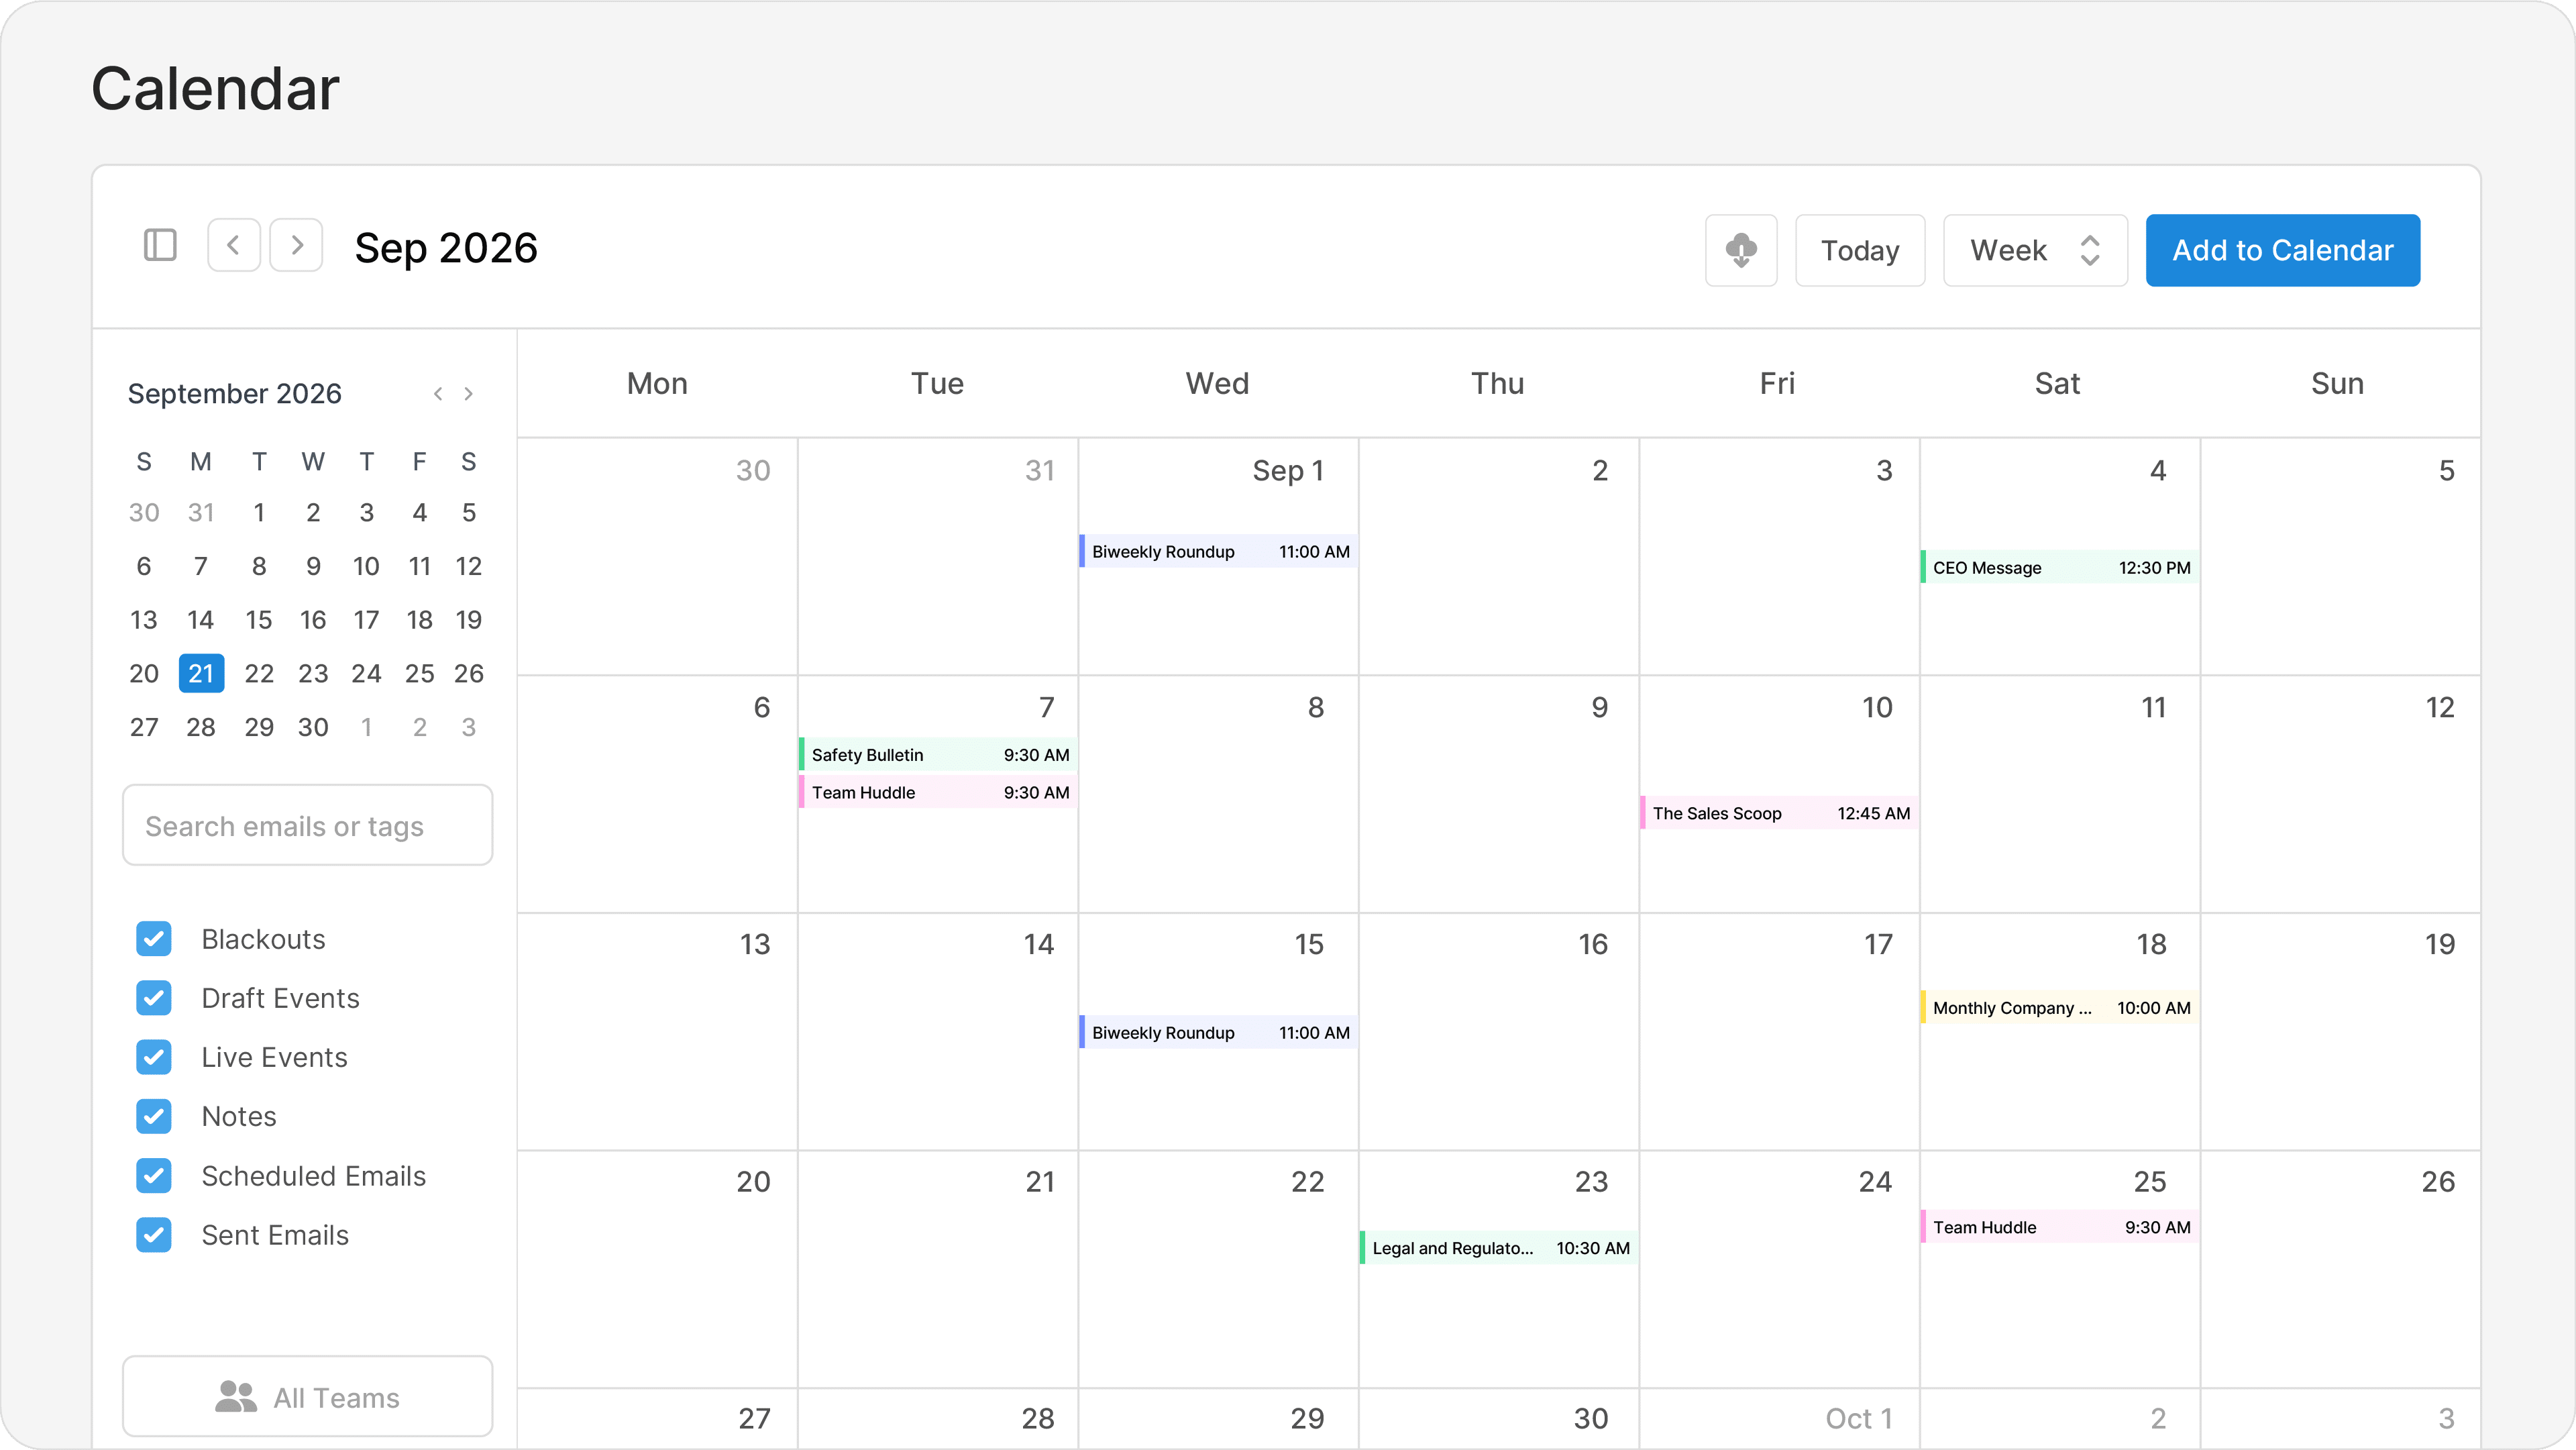
Task: Open the Week view dropdown
Action: click(2034, 250)
